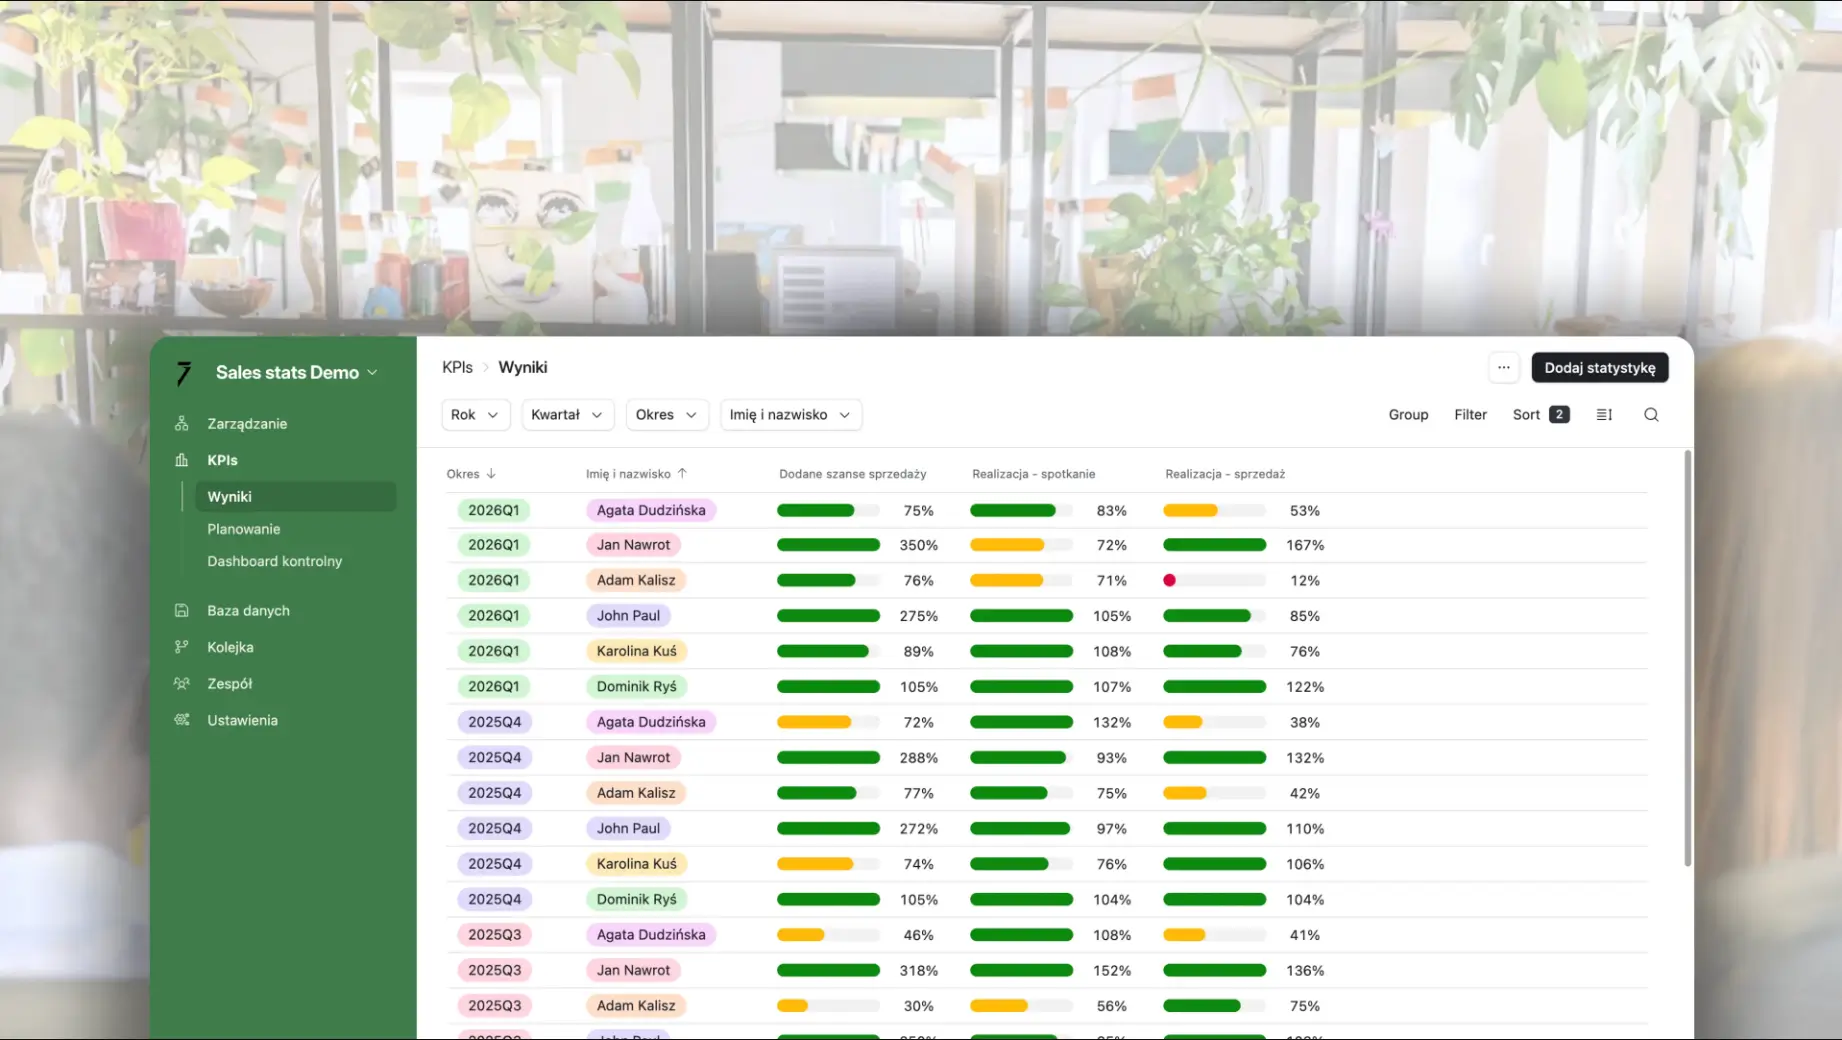Click Jan Nawrot's 350% progress bar

[828, 545]
